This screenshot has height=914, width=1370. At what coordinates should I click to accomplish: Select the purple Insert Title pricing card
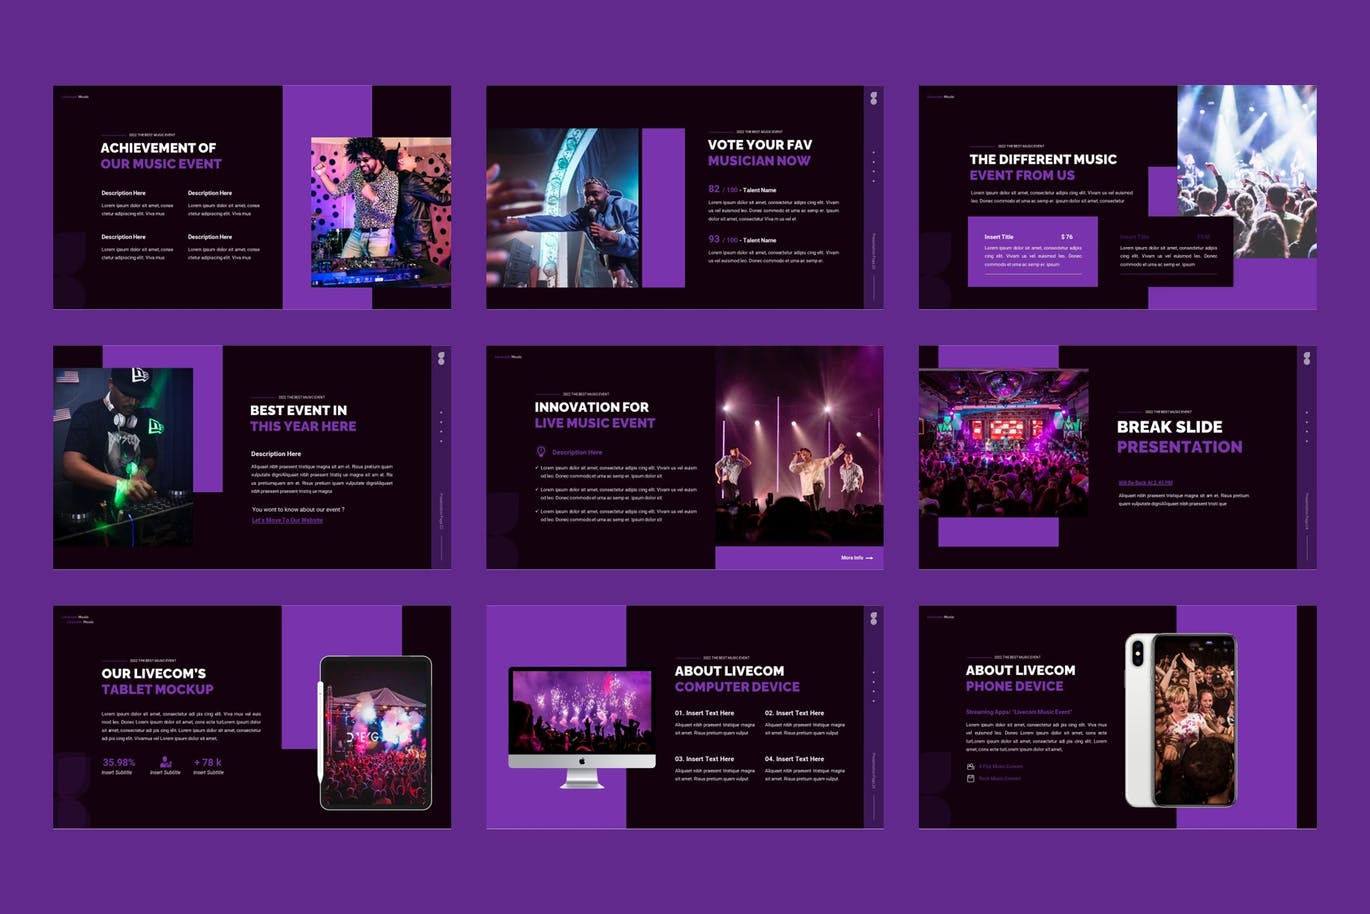[x=1032, y=252]
